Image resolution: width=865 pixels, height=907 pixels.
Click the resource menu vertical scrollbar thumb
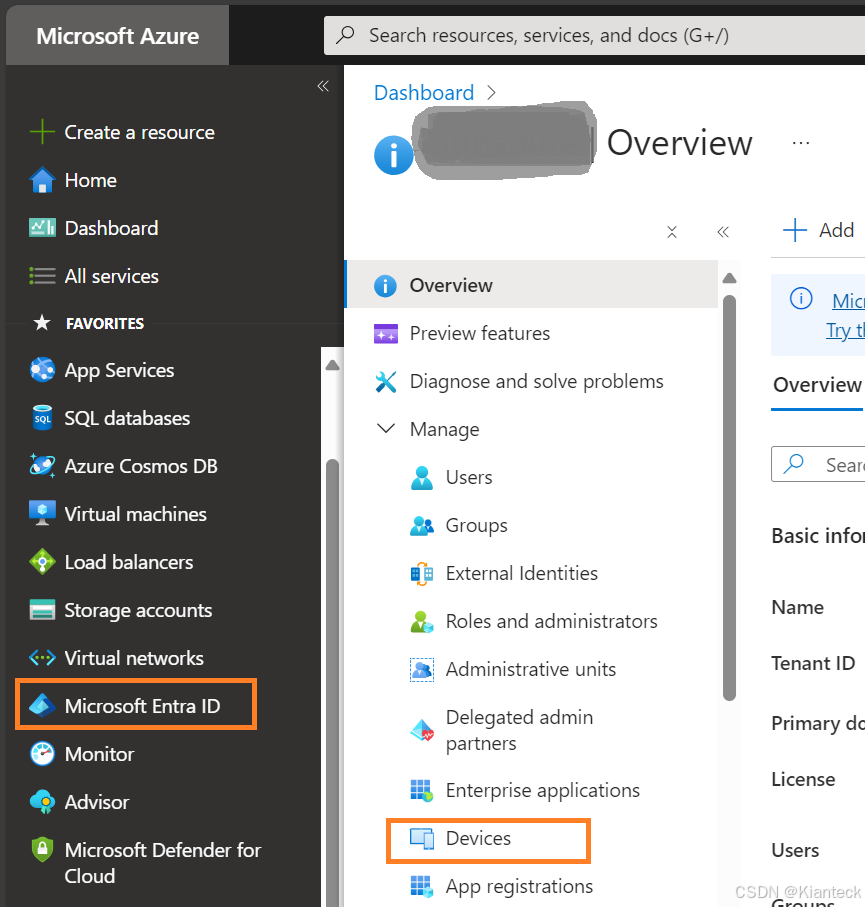pyautogui.click(x=730, y=497)
